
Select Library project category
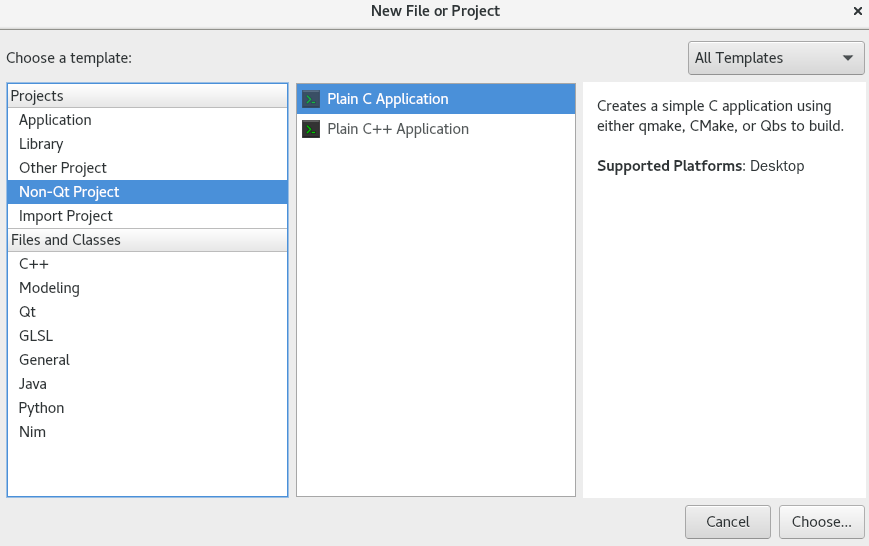point(147,144)
